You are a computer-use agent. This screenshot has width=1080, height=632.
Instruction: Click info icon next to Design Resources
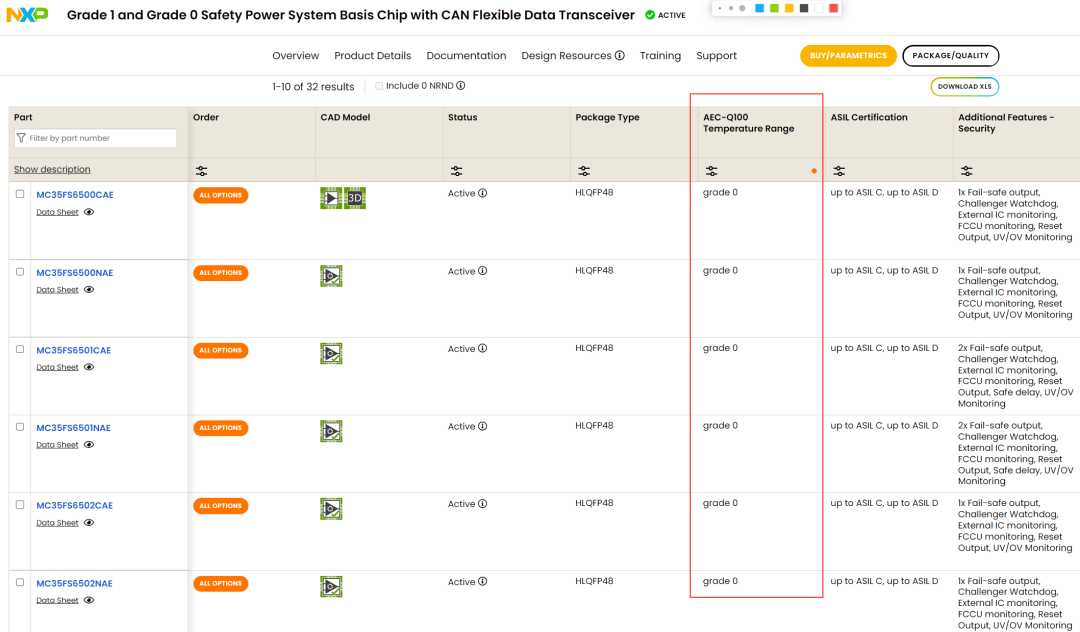click(x=620, y=55)
